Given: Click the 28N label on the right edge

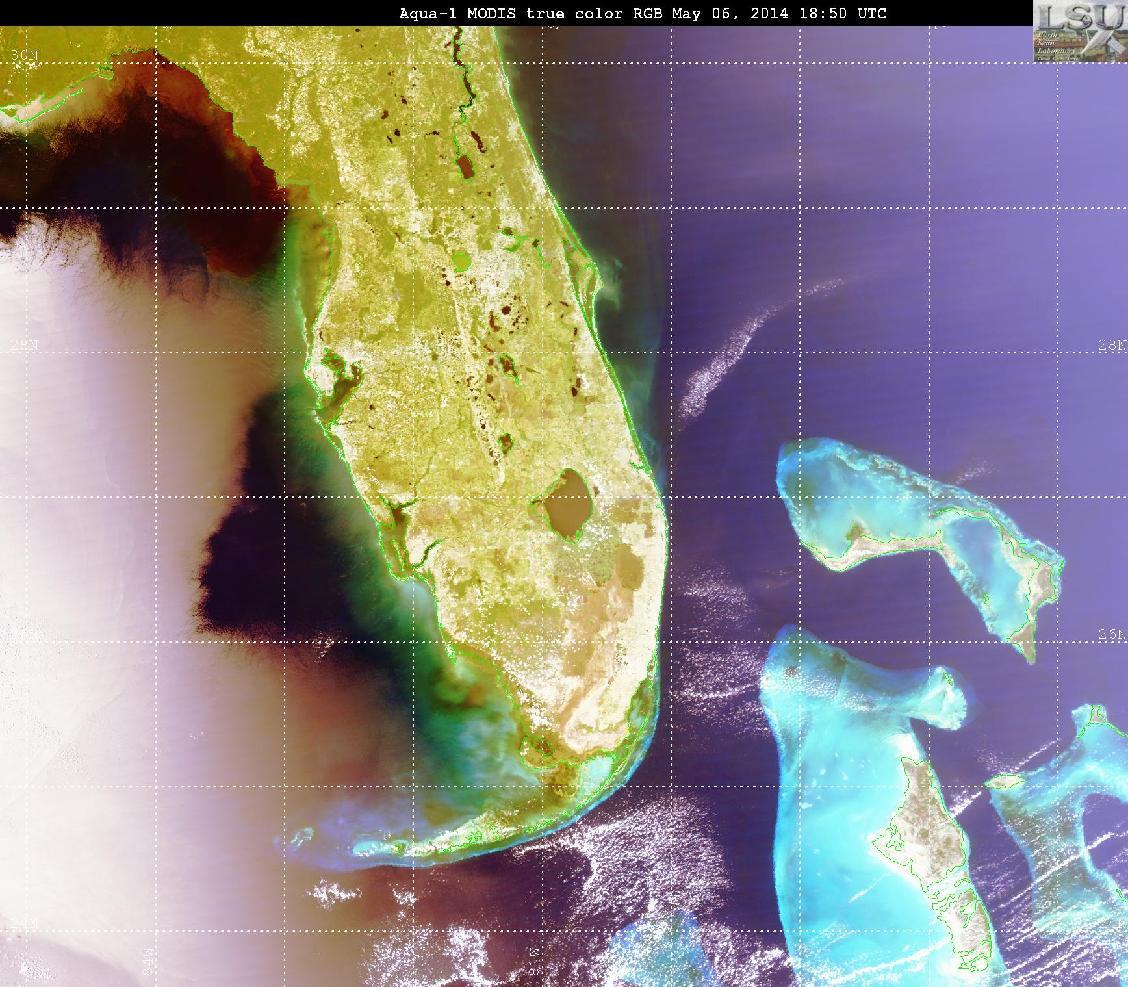Looking at the screenshot, I should pyautogui.click(x=1112, y=346).
